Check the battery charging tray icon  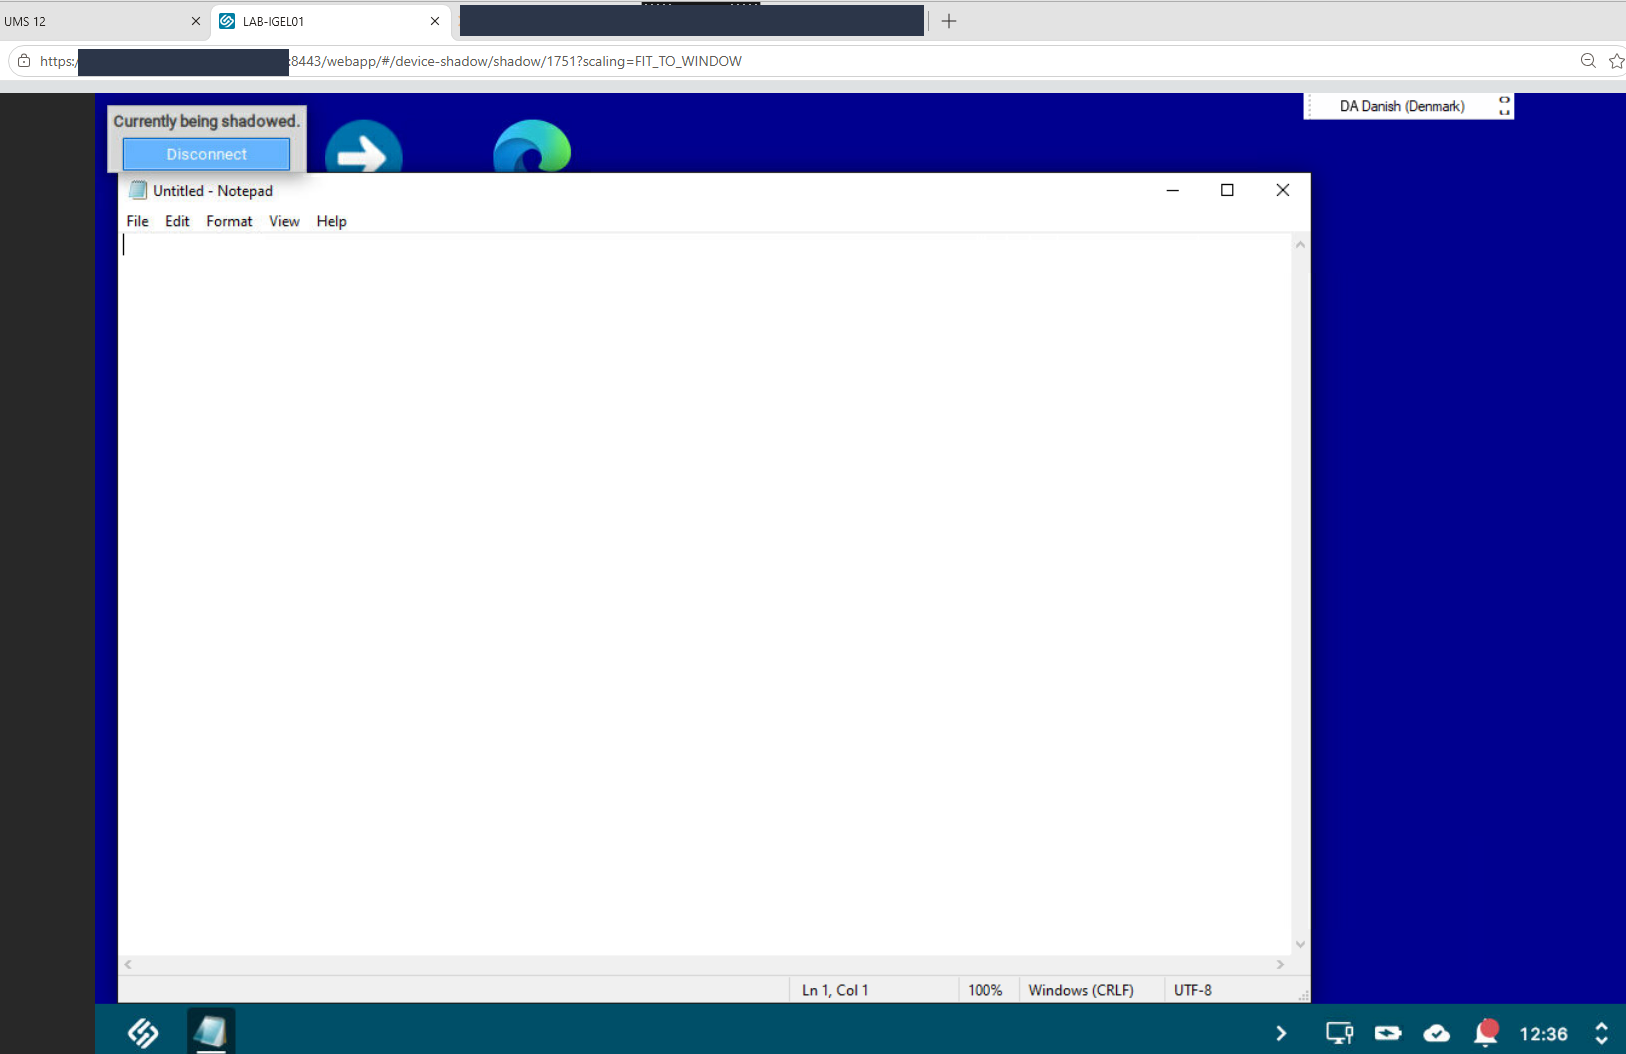point(1388,1033)
